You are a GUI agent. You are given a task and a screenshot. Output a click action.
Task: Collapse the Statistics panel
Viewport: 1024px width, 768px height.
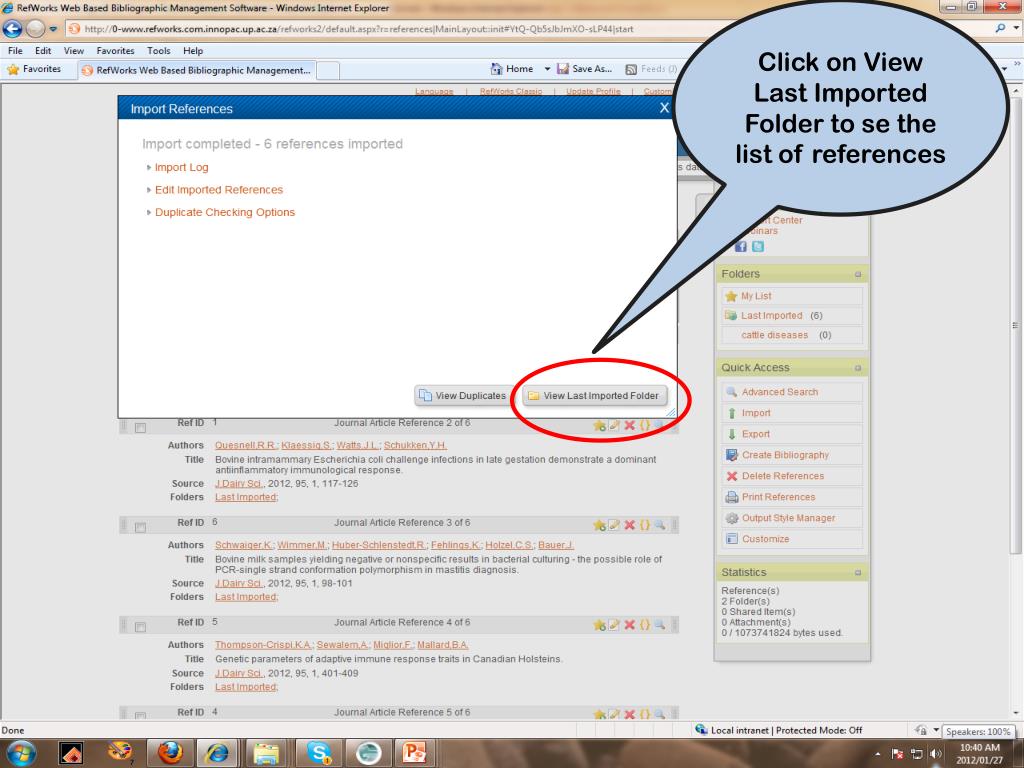(x=858, y=573)
